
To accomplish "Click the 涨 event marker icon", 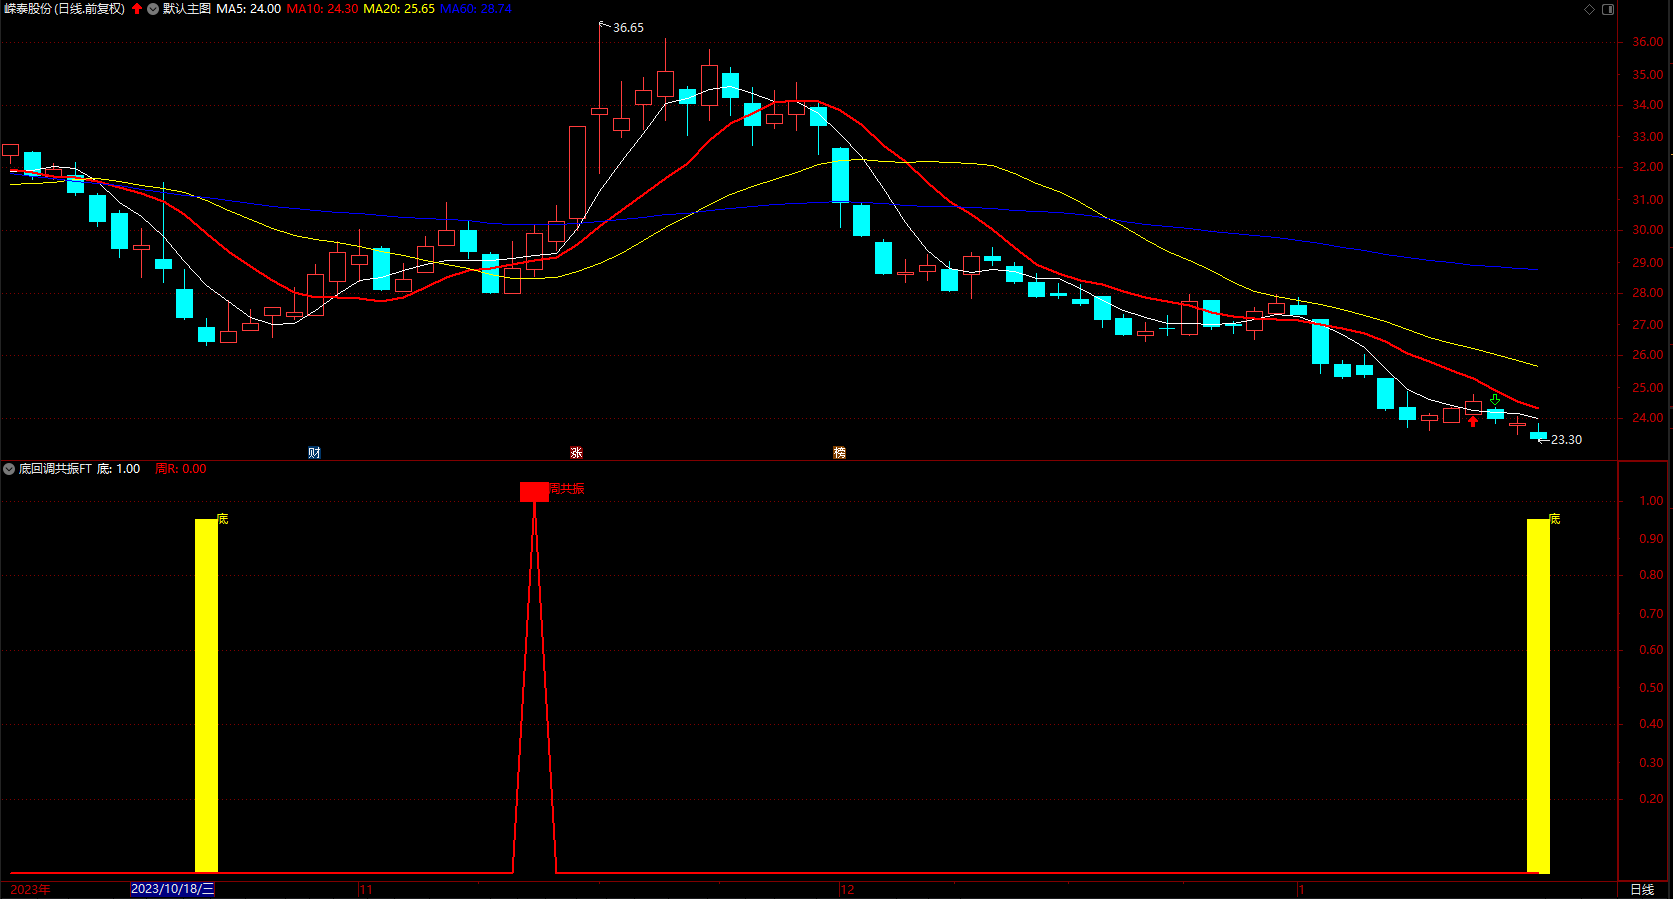I will click(x=576, y=453).
